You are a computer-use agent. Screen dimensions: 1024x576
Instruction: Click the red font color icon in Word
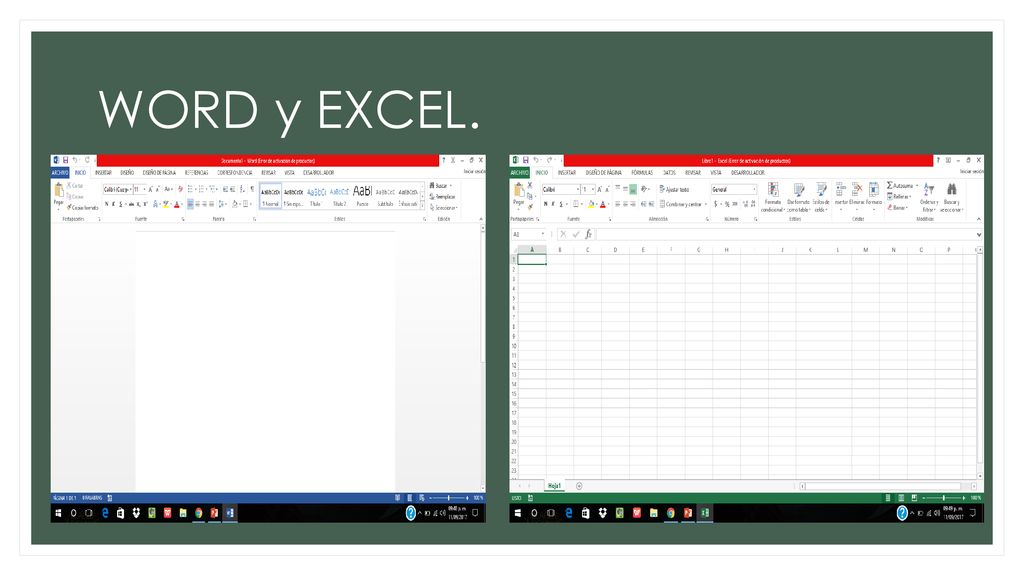tap(176, 204)
